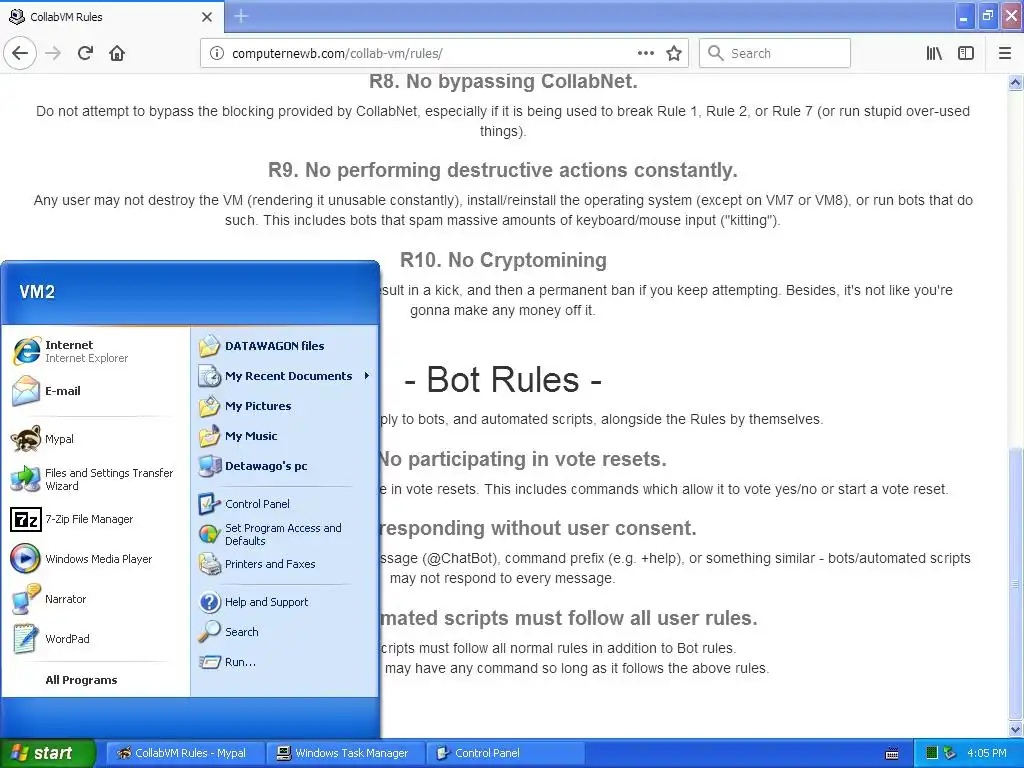Expand the My Recent Documents submenu arrow
This screenshot has width=1024, height=768.
coord(367,376)
